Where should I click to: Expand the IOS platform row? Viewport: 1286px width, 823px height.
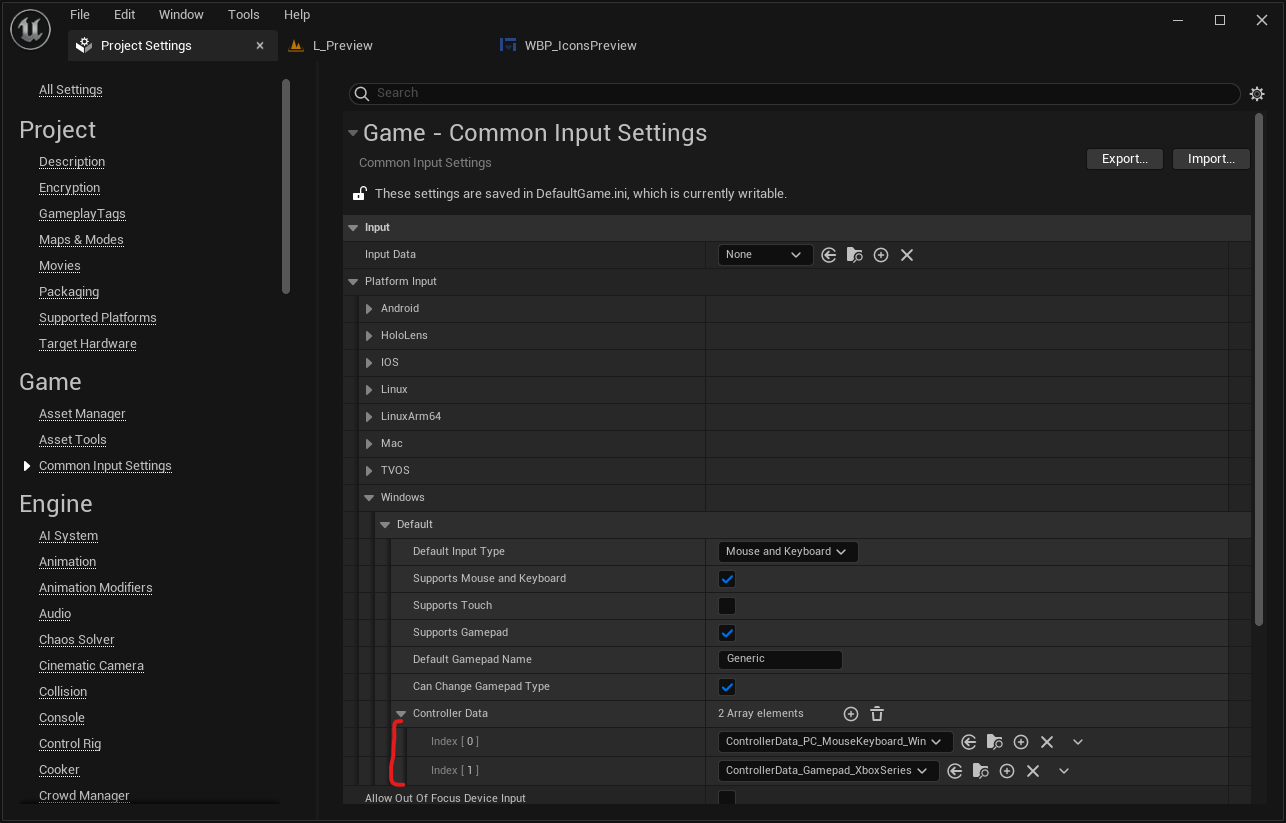[x=369, y=363]
